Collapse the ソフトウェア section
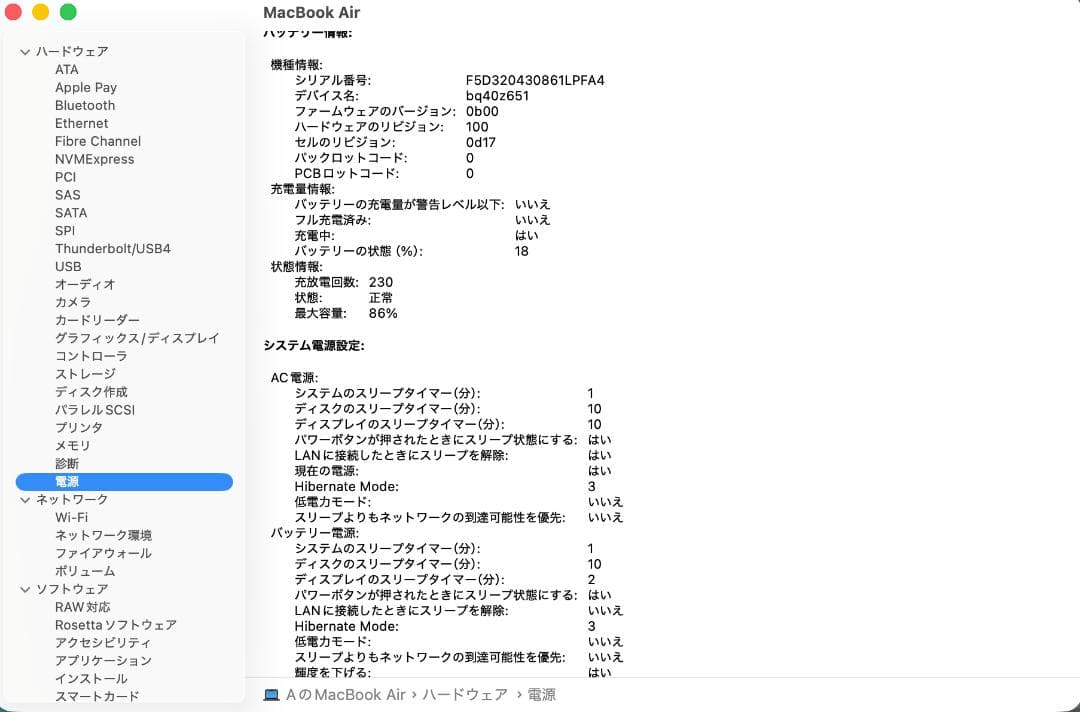This screenshot has width=1080, height=712. [x=24, y=589]
